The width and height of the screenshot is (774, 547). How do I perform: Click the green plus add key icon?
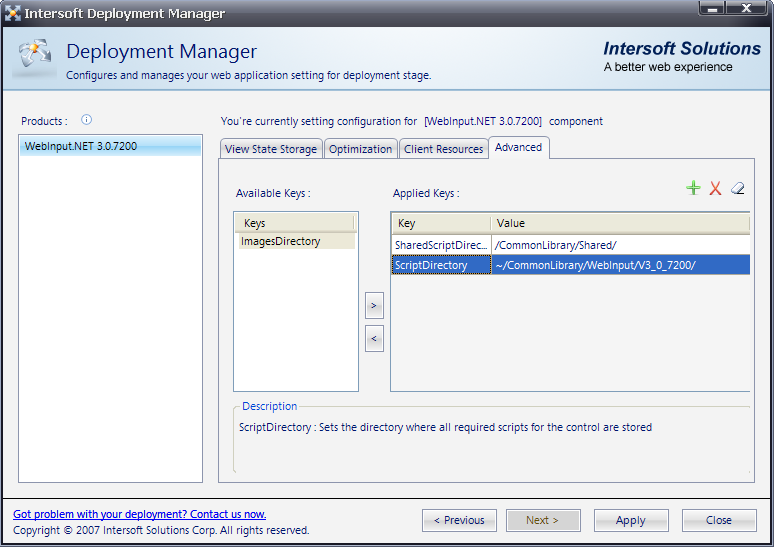[693, 188]
